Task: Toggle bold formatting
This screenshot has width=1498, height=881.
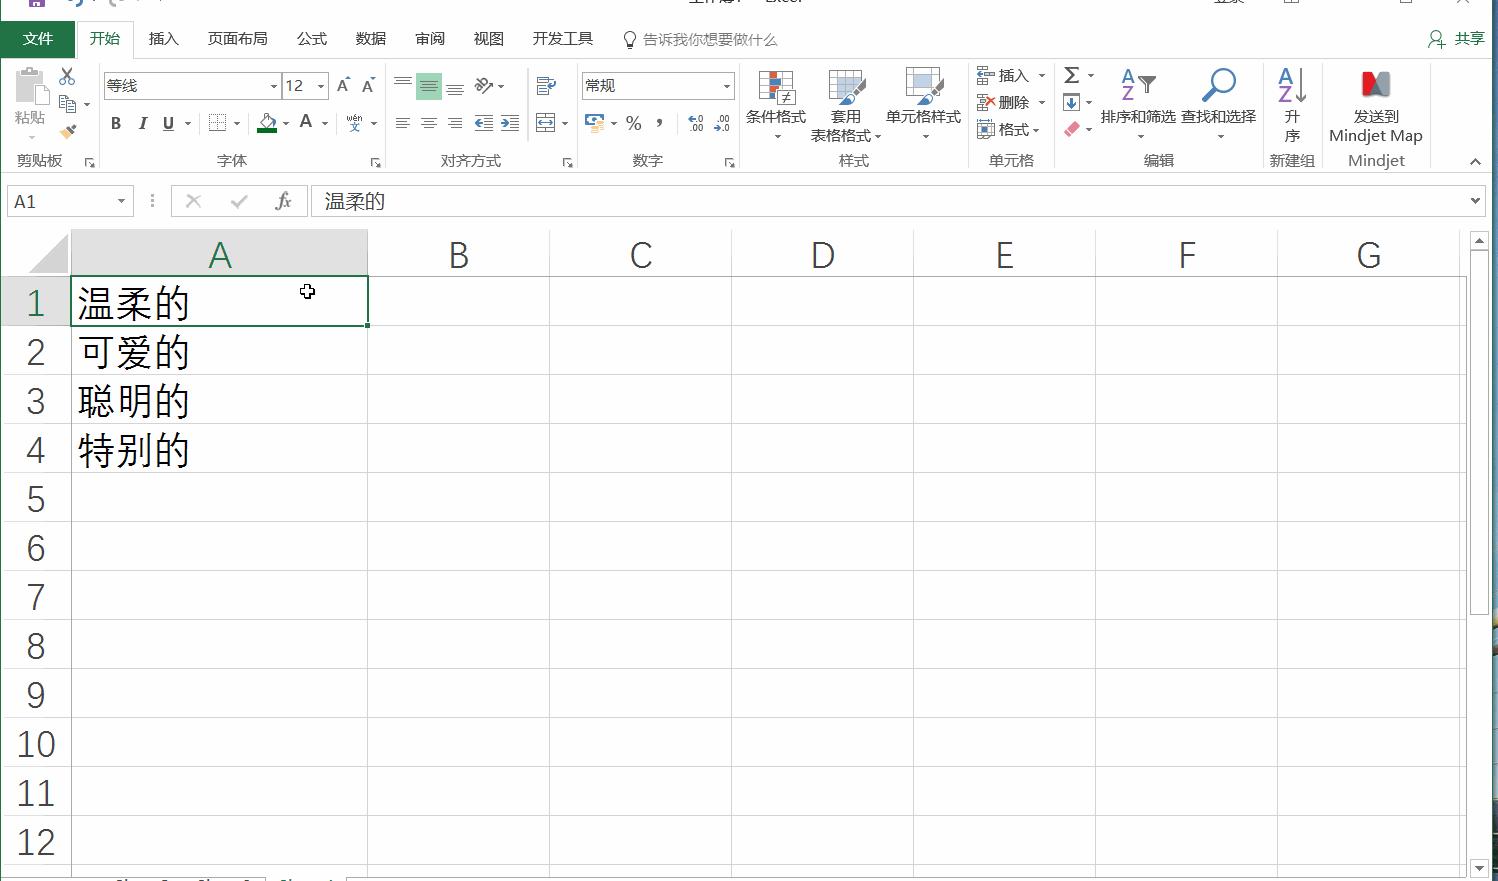Action: click(115, 123)
